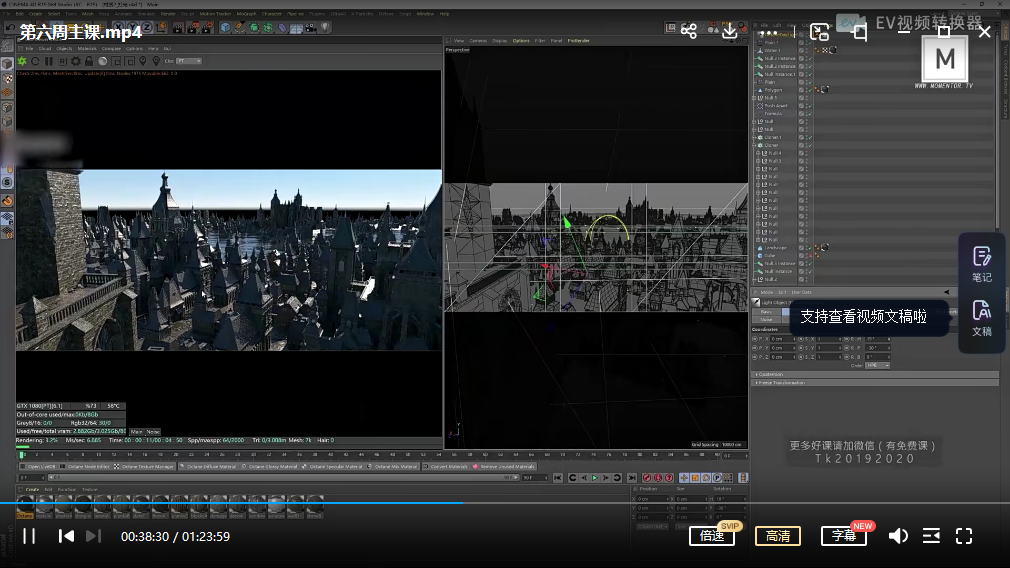This screenshot has height=568, width=1010.
Task: Open the 文稿 transcript panel
Action: click(981, 318)
